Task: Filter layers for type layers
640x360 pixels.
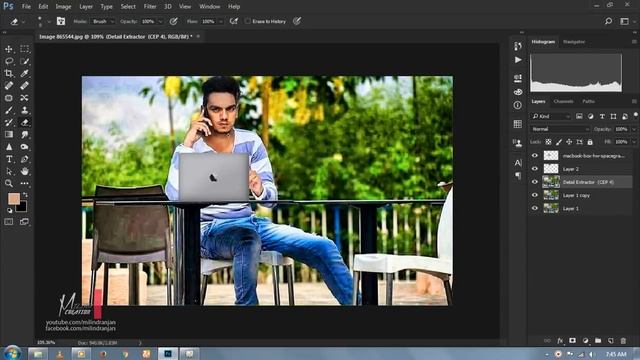Action: pyautogui.click(x=602, y=116)
